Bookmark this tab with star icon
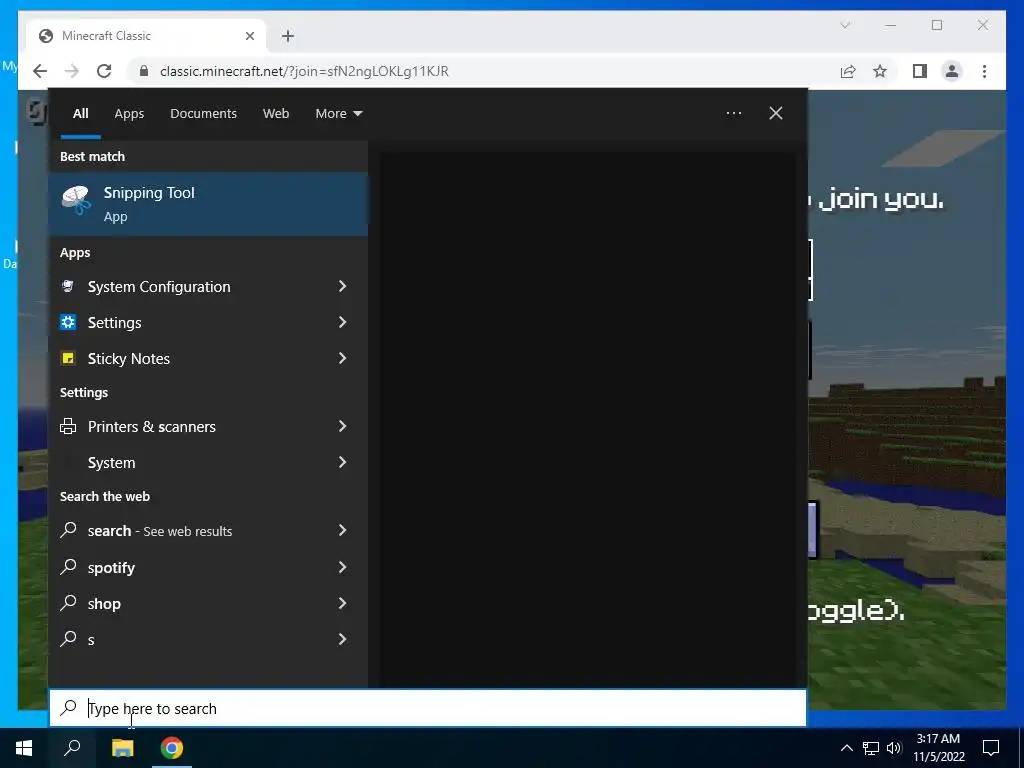 pyautogui.click(x=880, y=71)
